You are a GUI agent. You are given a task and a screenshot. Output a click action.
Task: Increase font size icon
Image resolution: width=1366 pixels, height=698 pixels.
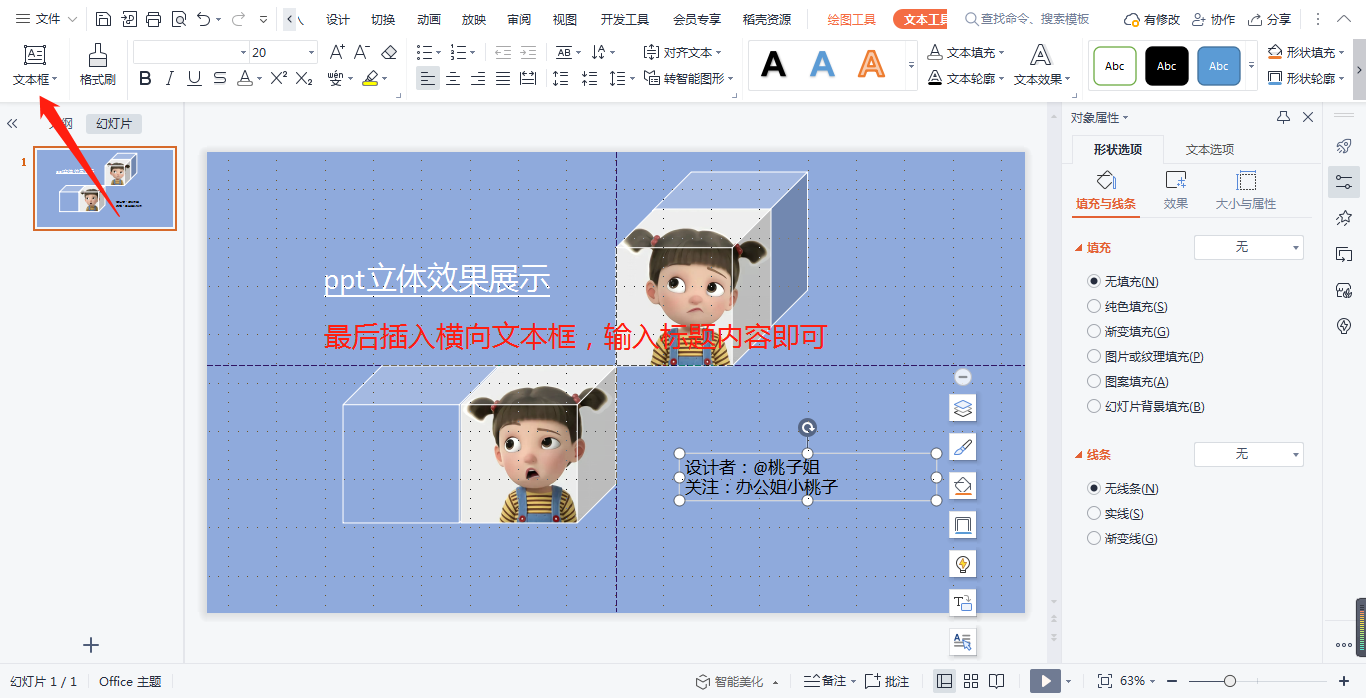(337, 52)
